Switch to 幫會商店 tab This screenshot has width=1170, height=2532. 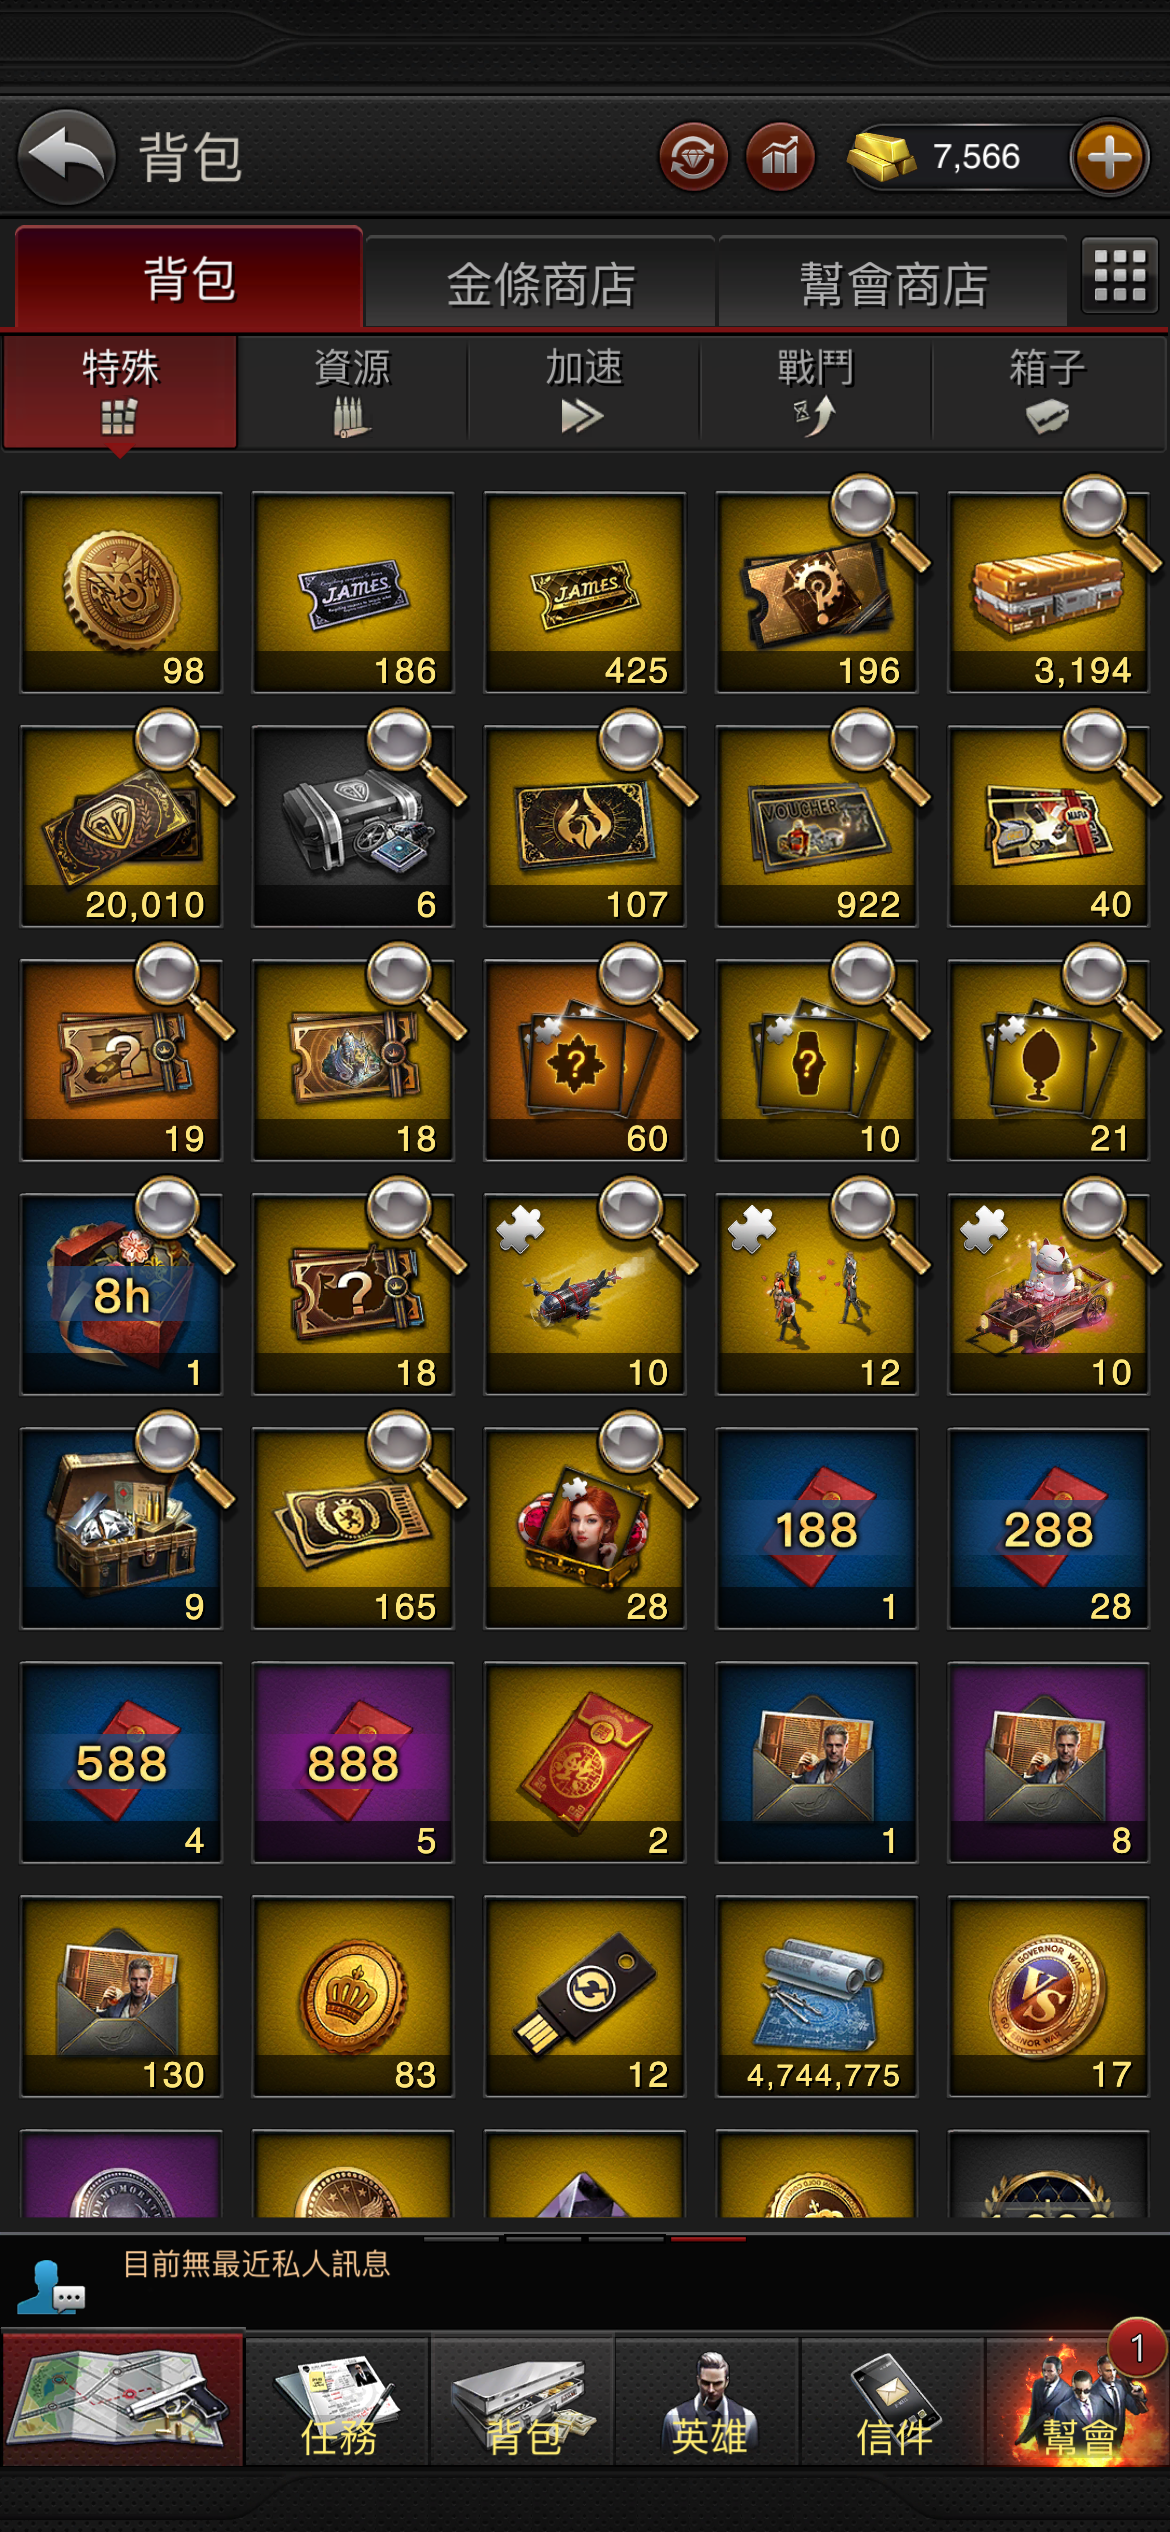coord(893,282)
